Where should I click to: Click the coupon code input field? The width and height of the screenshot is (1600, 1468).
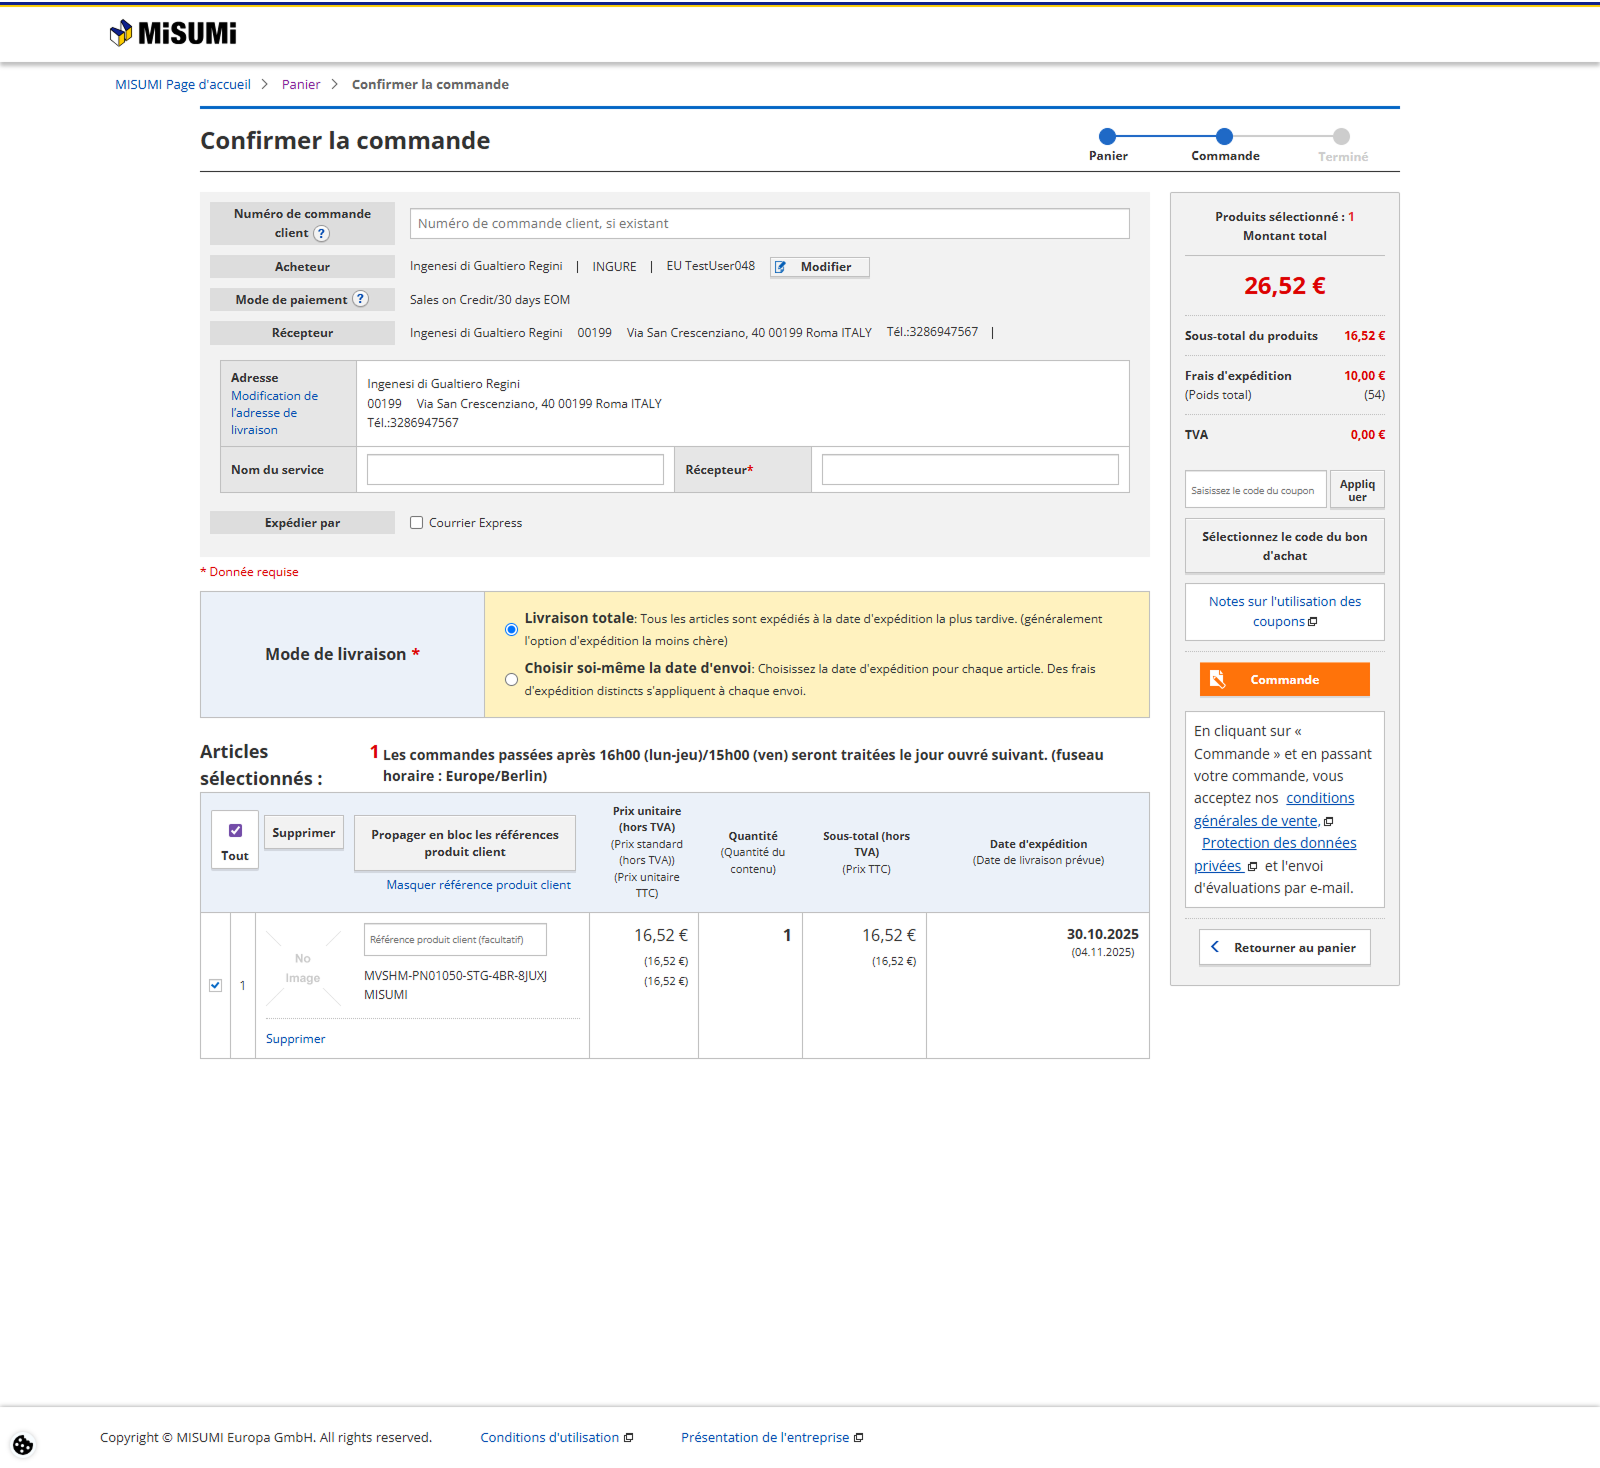click(1255, 490)
